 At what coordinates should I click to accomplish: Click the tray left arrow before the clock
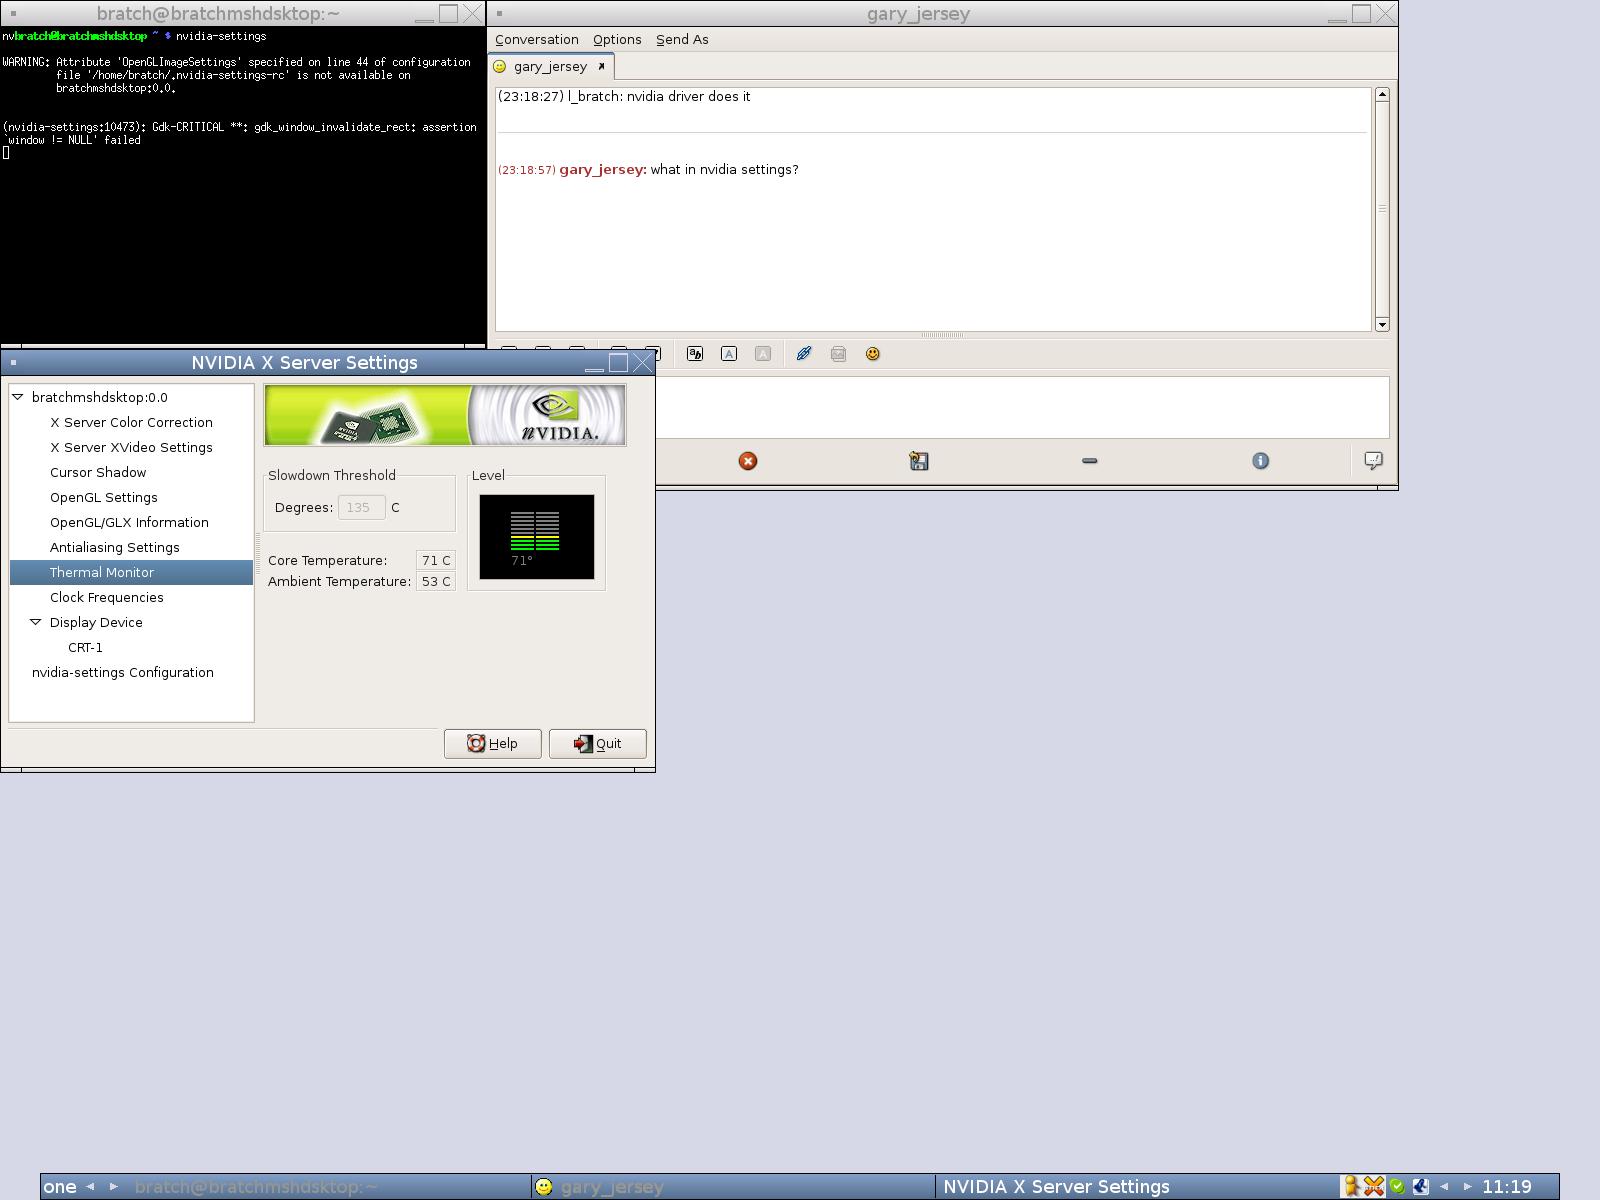coord(1444,1187)
